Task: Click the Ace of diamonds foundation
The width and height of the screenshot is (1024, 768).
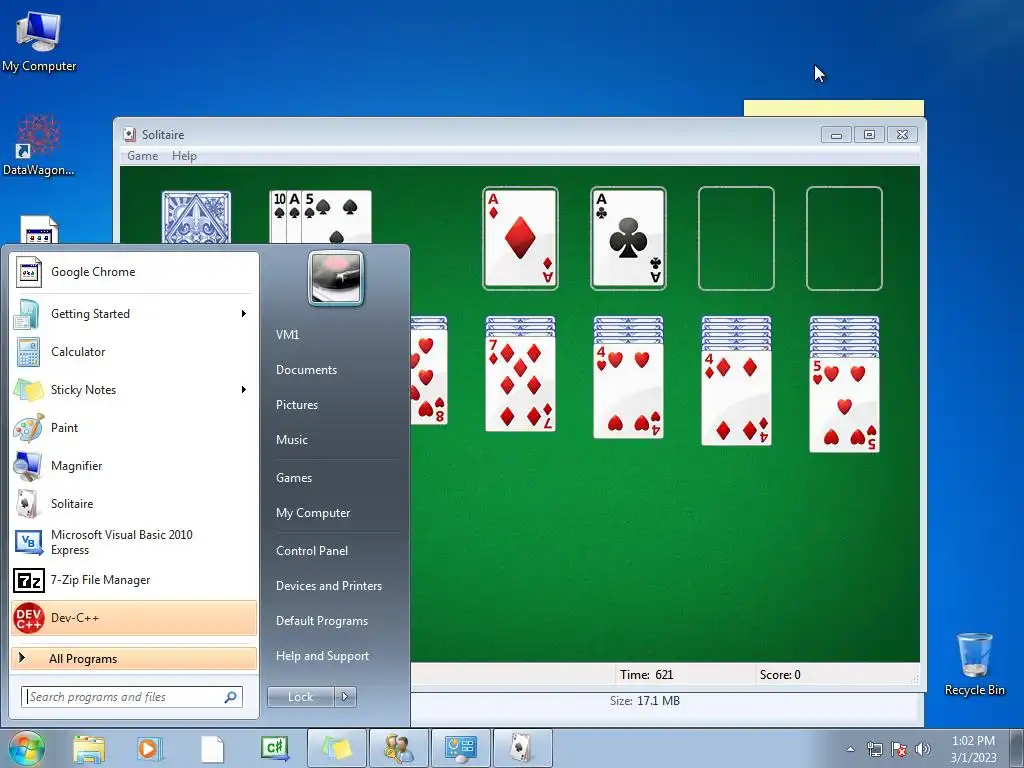Action: click(x=520, y=238)
